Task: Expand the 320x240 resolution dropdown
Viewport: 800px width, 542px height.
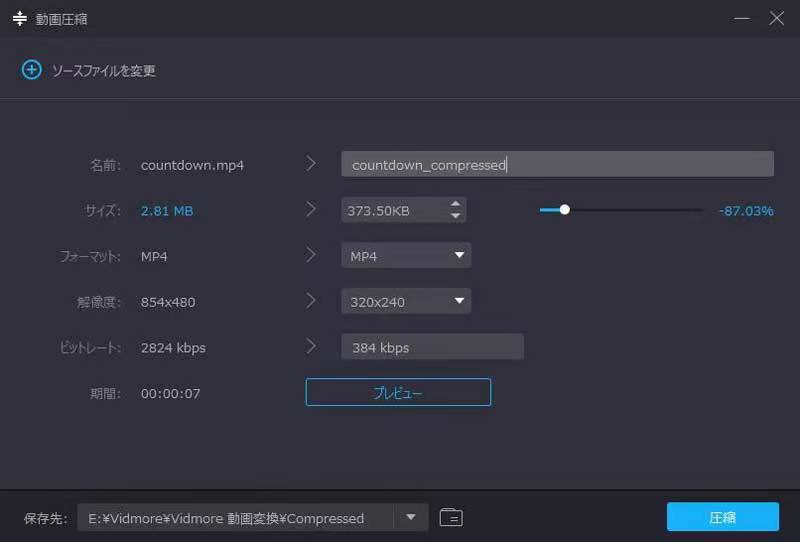Action: click(x=459, y=301)
